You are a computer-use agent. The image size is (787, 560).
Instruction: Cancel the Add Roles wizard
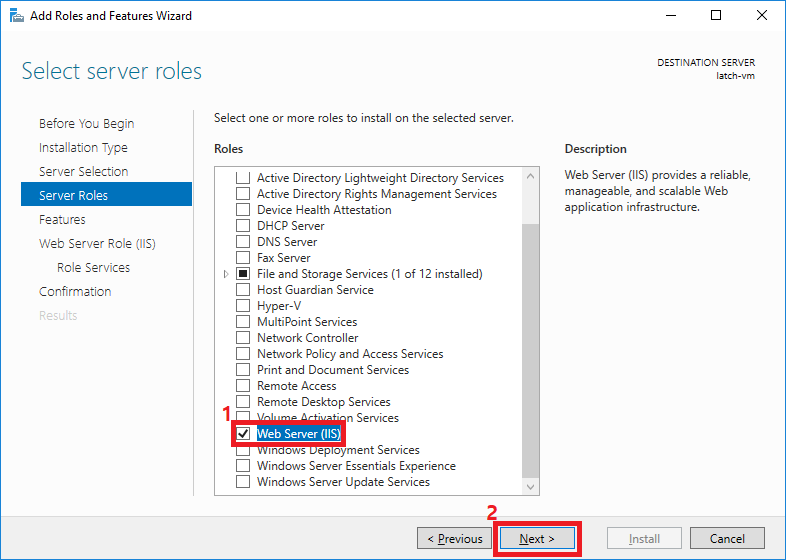(727, 538)
